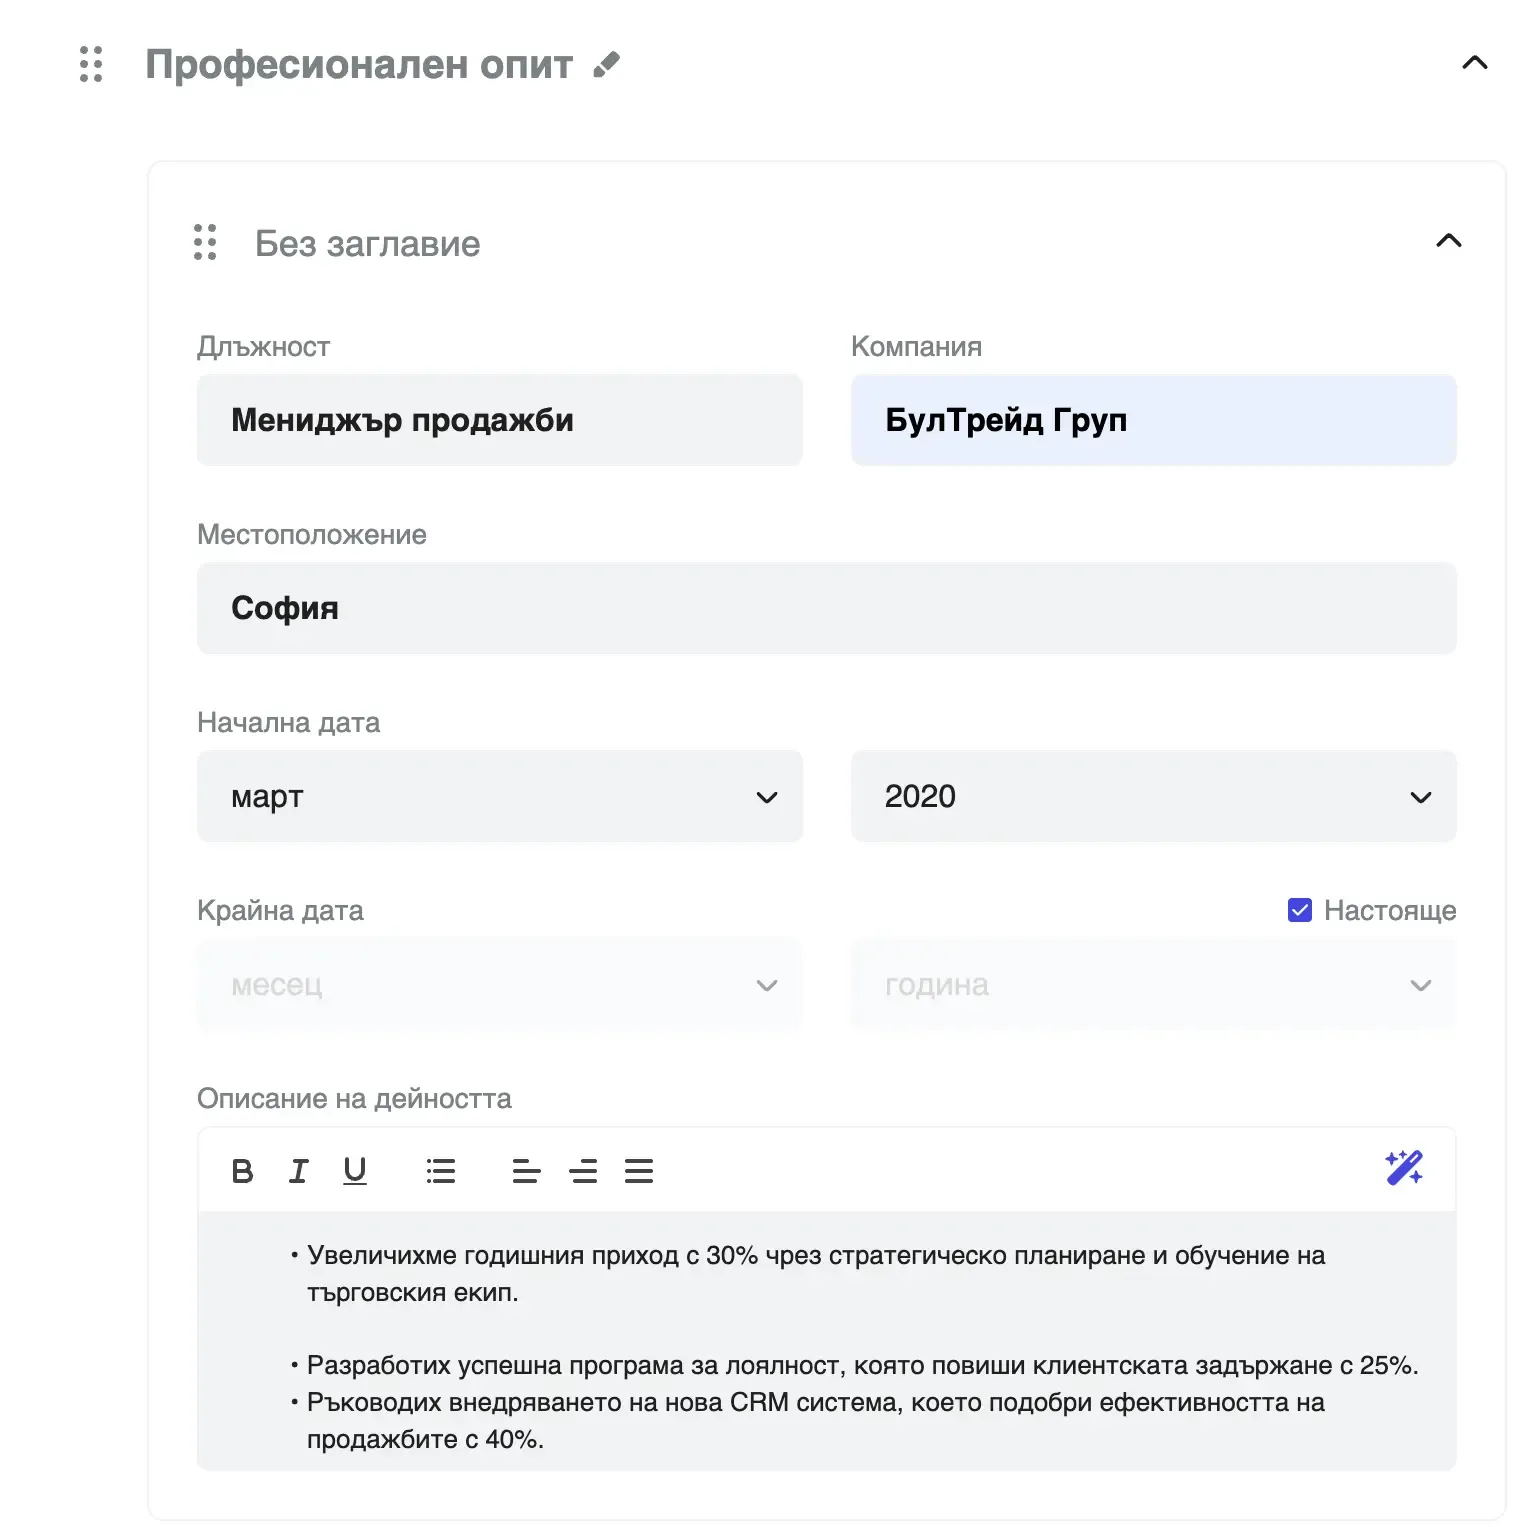Click the Длъжност field with Мениджър продажби
The height and width of the screenshot is (1532, 1526).
click(500, 420)
